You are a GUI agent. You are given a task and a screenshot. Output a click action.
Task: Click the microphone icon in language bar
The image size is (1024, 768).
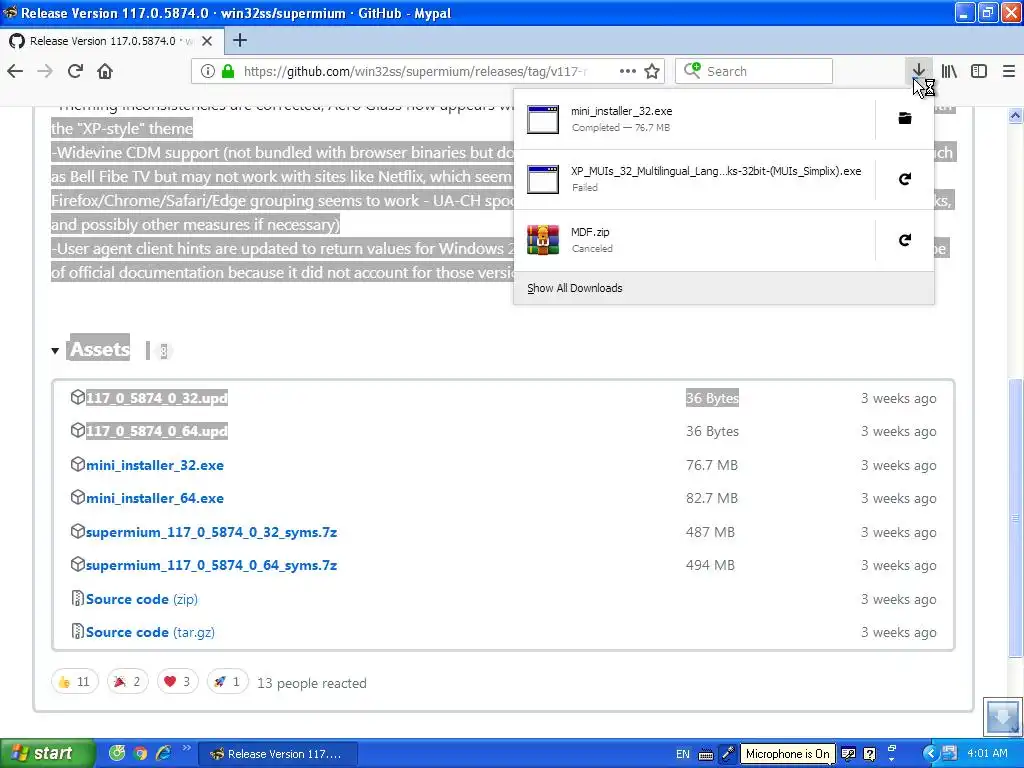click(x=728, y=754)
